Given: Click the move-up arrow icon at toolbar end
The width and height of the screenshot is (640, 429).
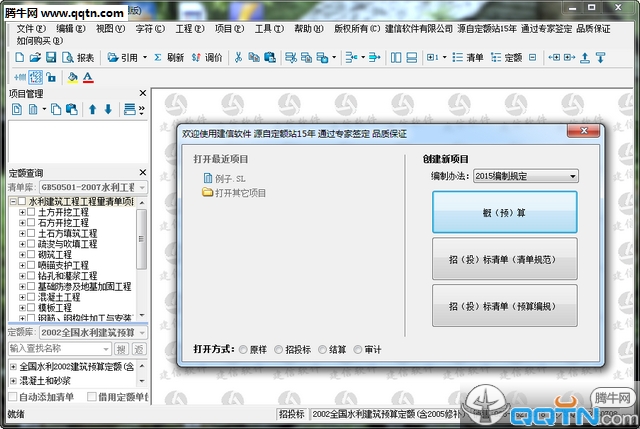Looking at the screenshot, I should pos(585,58).
